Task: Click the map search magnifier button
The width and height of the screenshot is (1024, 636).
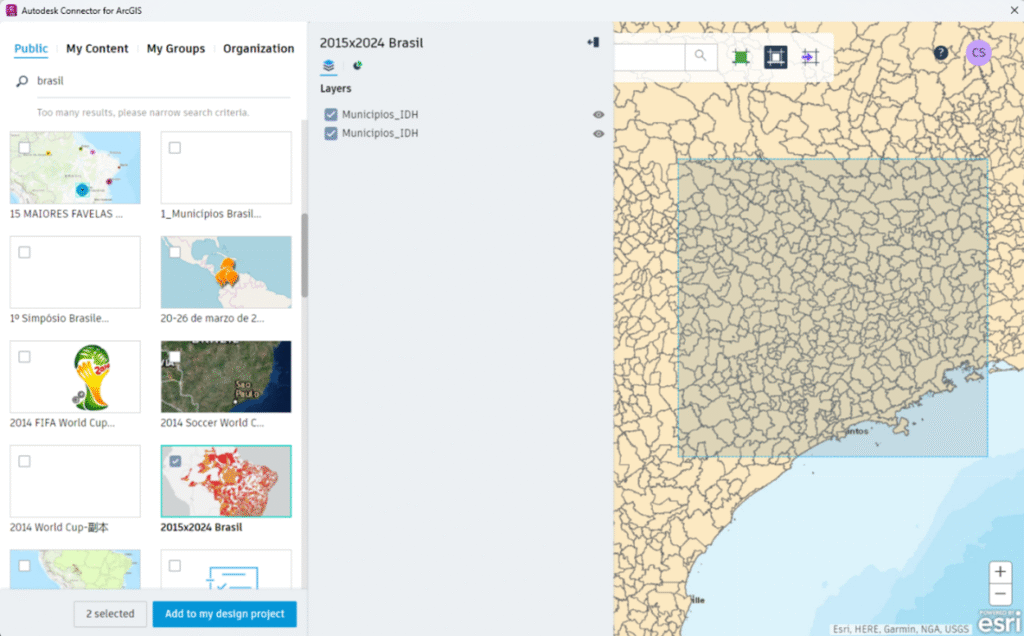Action: [700, 56]
